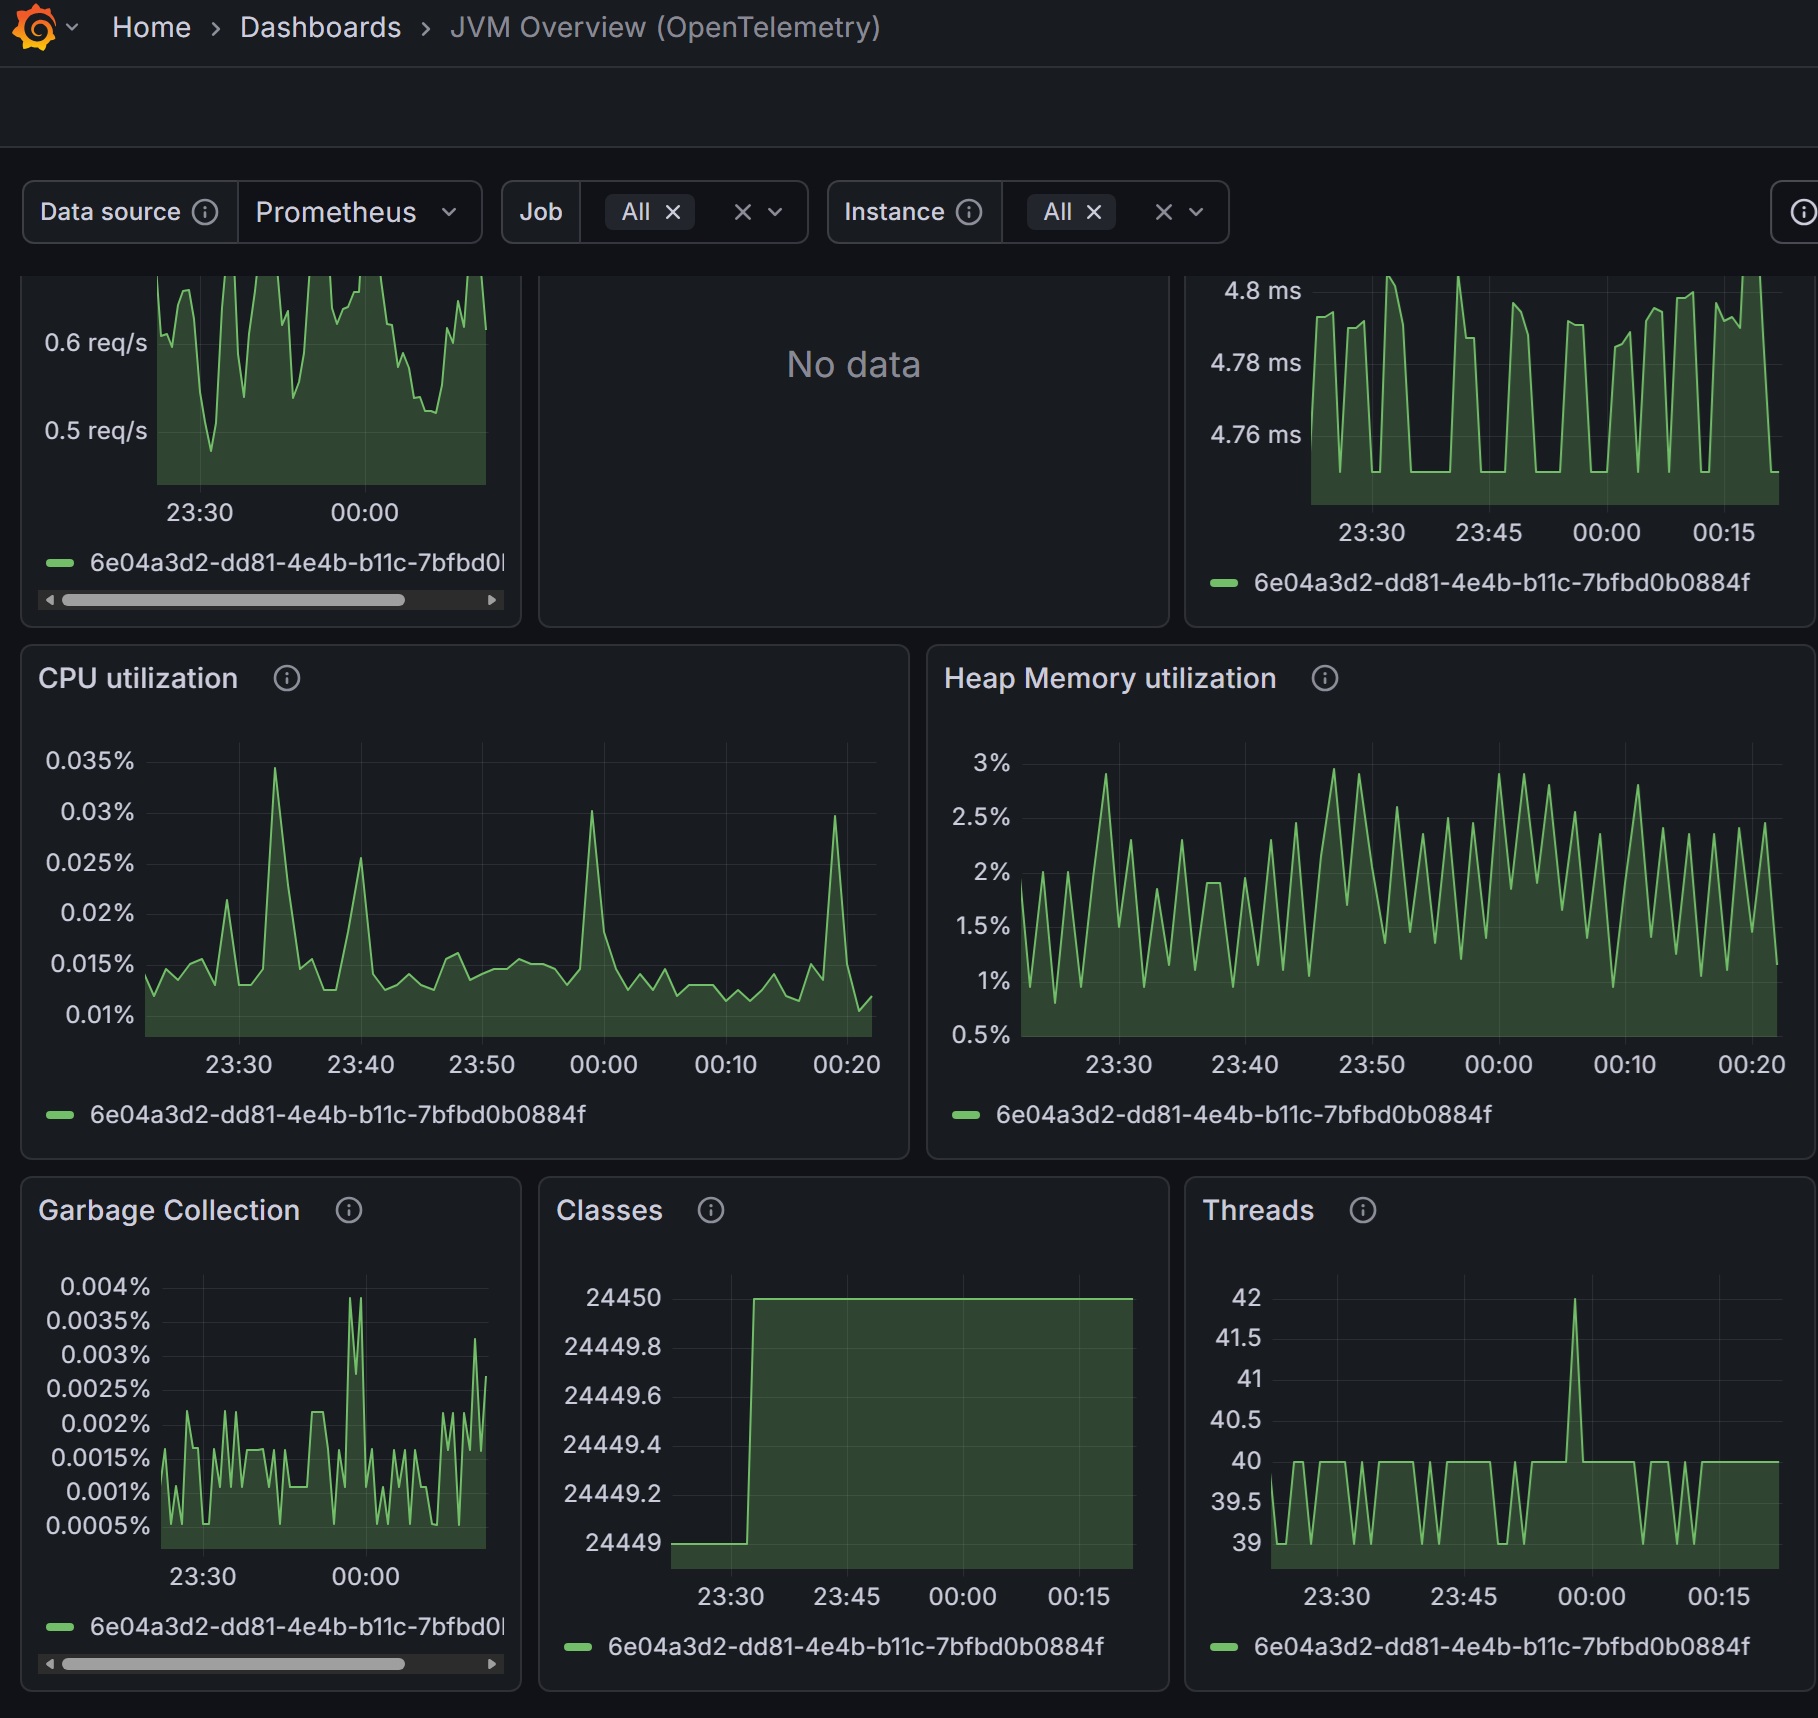Click the Instance variable info icon
1818x1718 pixels.
point(969,212)
